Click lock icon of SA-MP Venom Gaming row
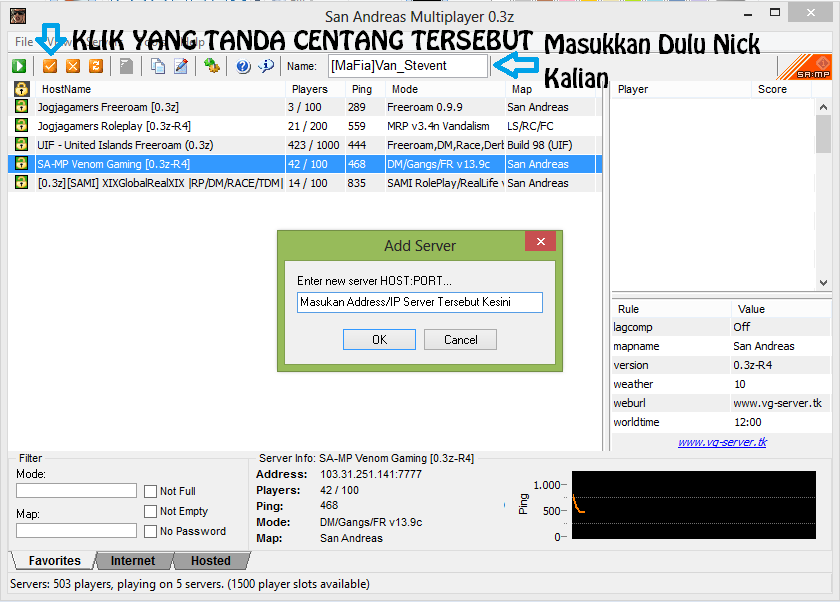840x602 pixels. coord(21,163)
